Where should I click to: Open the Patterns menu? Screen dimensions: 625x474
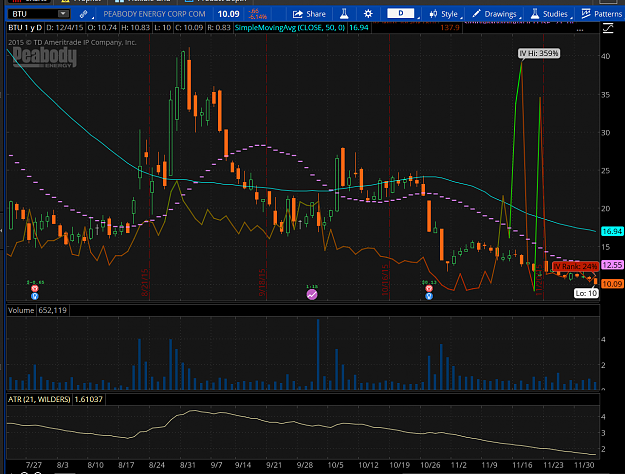602,14
